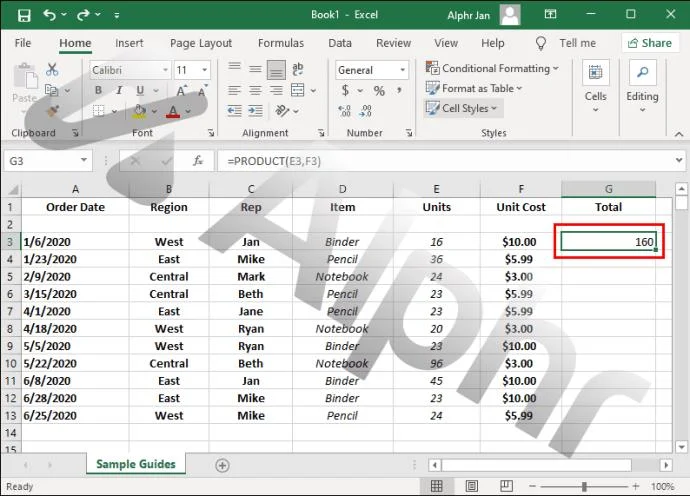Open Cell Styles dropdown
The height and width of the screenshot is (496, 690).
pos(461,108)
